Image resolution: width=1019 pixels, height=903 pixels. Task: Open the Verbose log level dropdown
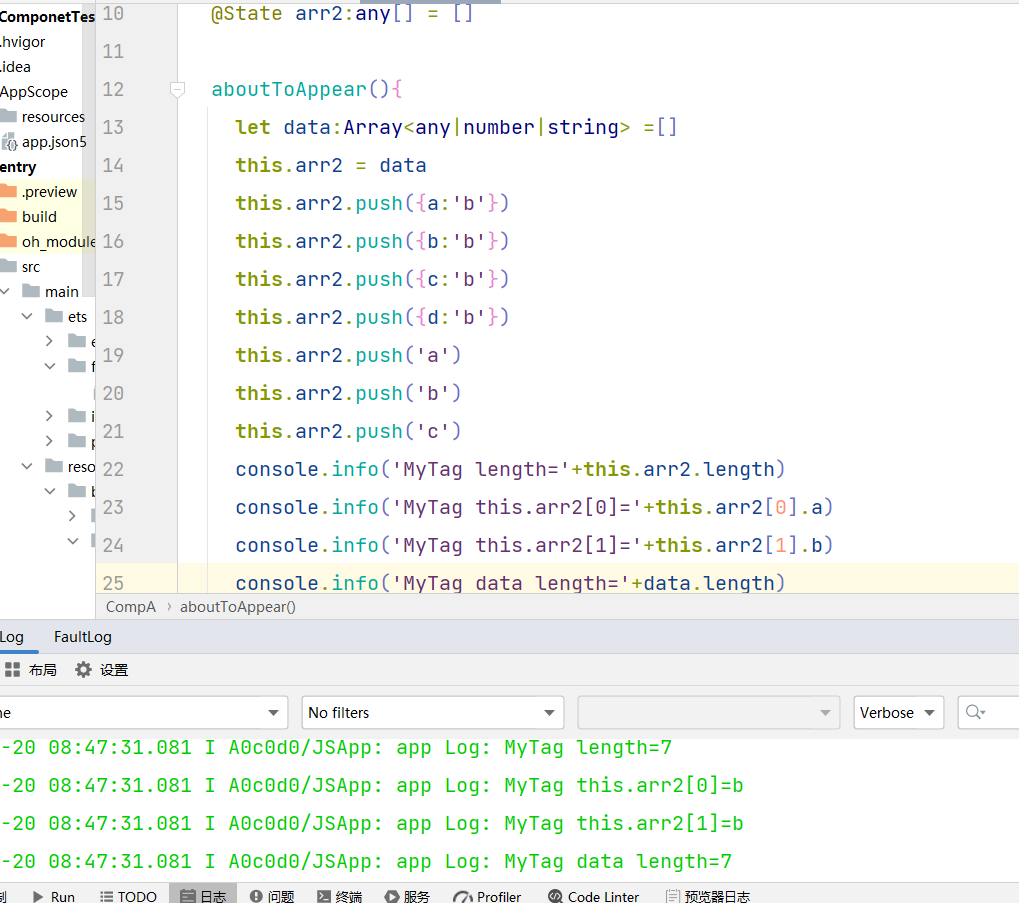click(898, 713)
